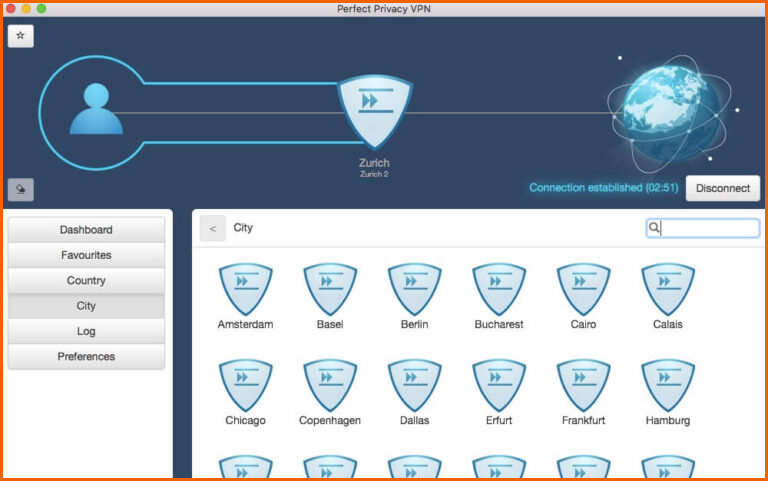
Task: Select the City tab
Action: click(x=86, y=306)
